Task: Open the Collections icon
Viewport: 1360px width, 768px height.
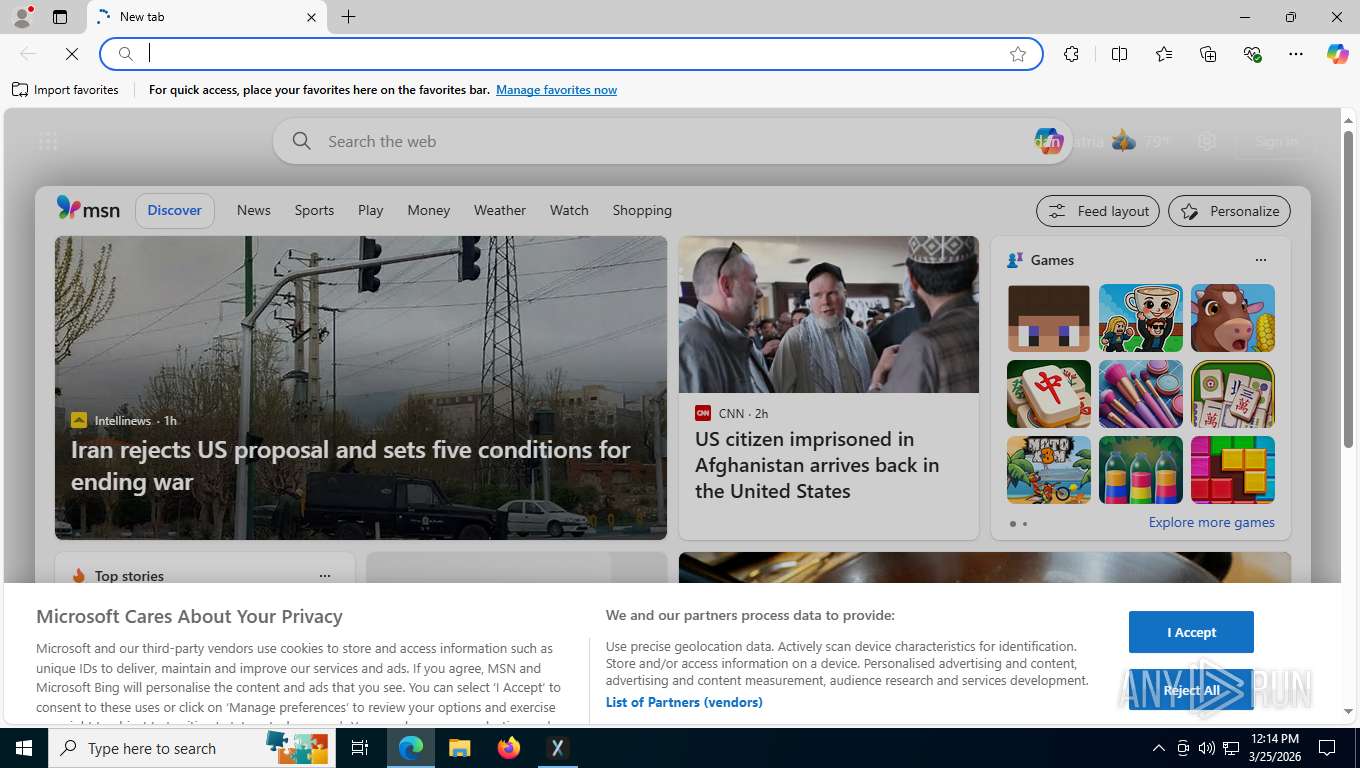Action: click(1208, 54)
